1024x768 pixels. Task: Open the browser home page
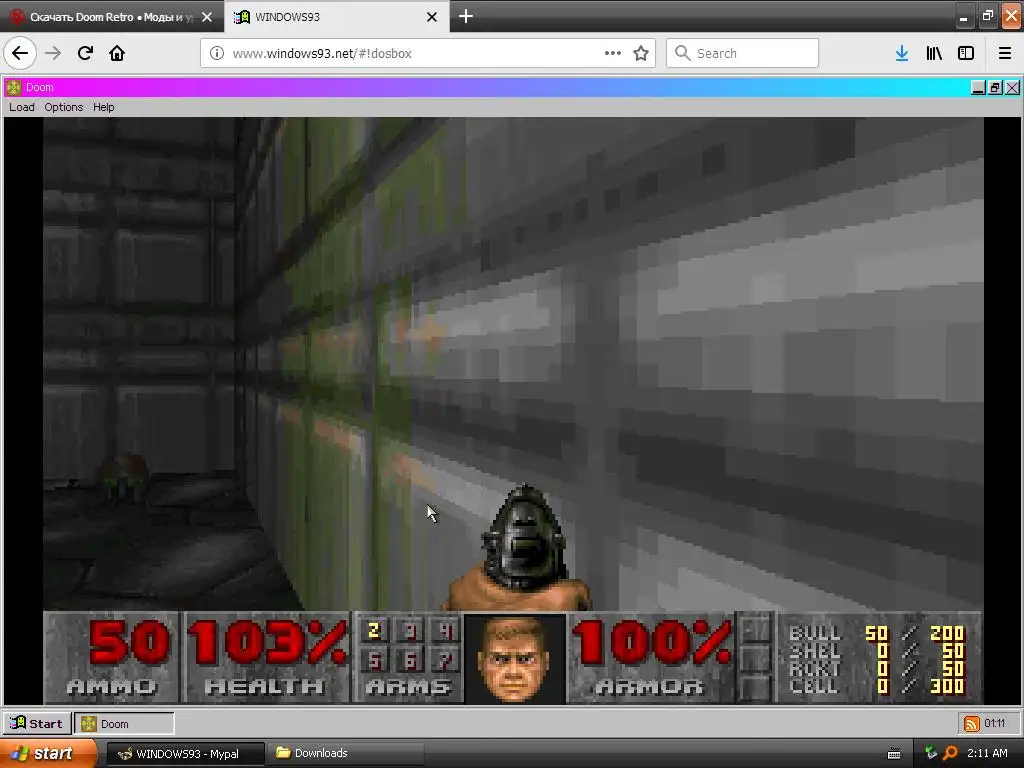pyautogui.click(x=117, y=53)
